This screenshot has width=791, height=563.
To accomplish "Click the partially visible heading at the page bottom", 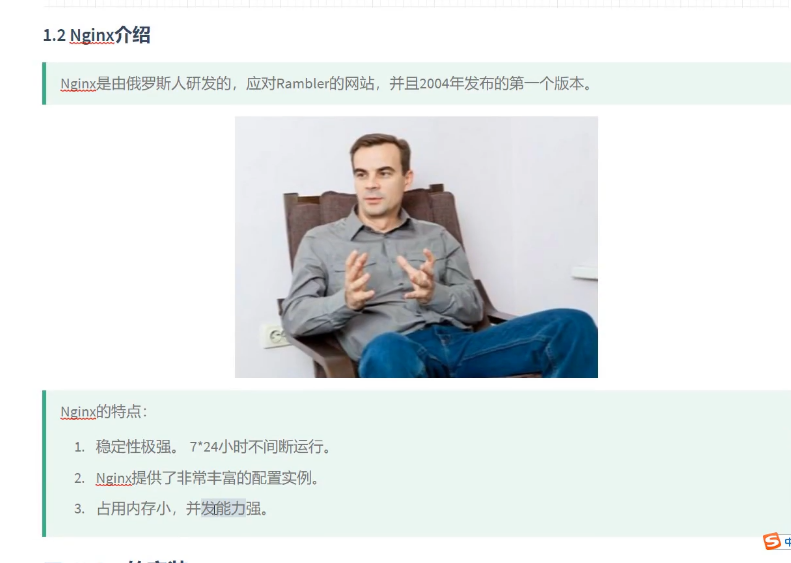I will coord(116,560).
